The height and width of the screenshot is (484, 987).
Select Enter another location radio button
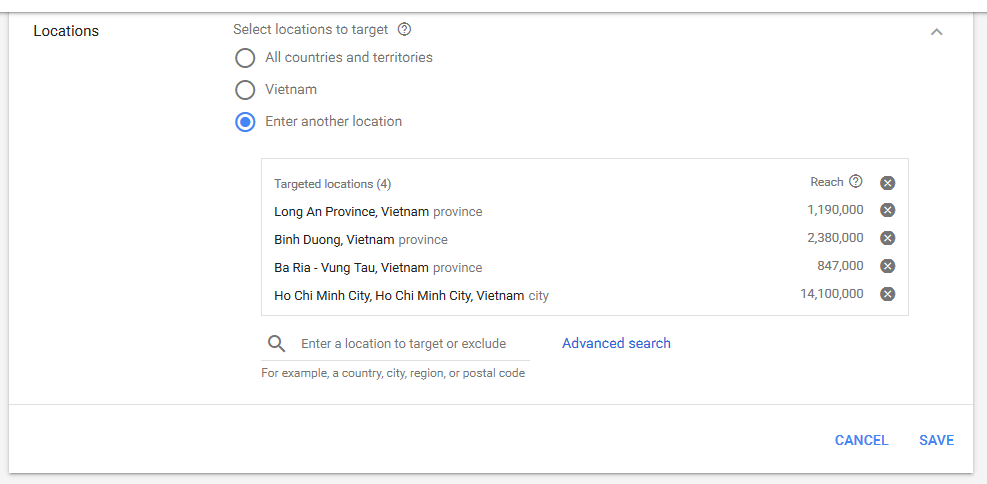pos(245,122)
